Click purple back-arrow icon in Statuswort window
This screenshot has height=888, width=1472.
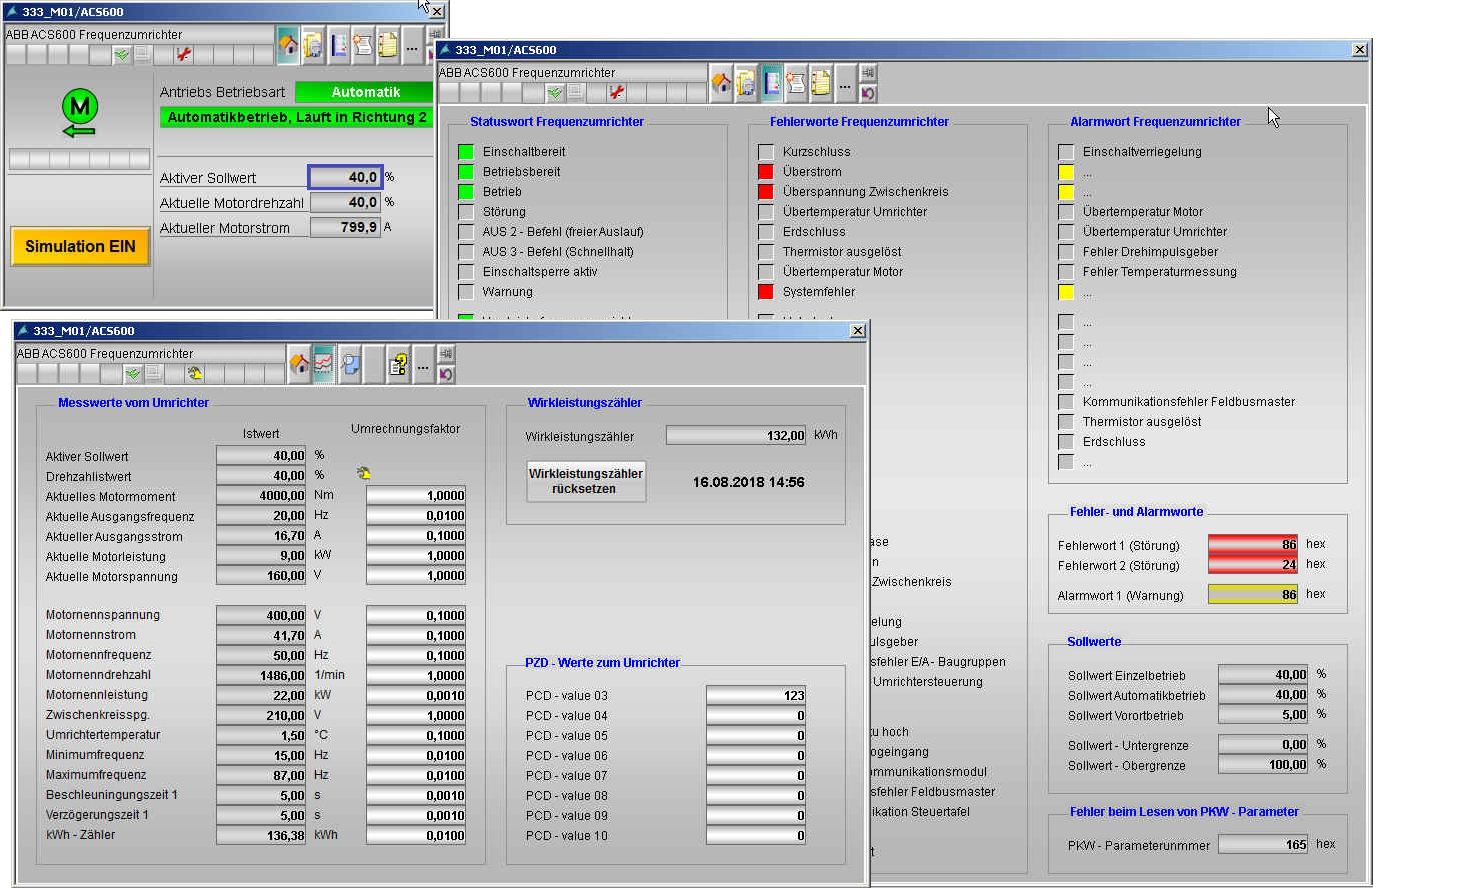(x=867, y=93)
